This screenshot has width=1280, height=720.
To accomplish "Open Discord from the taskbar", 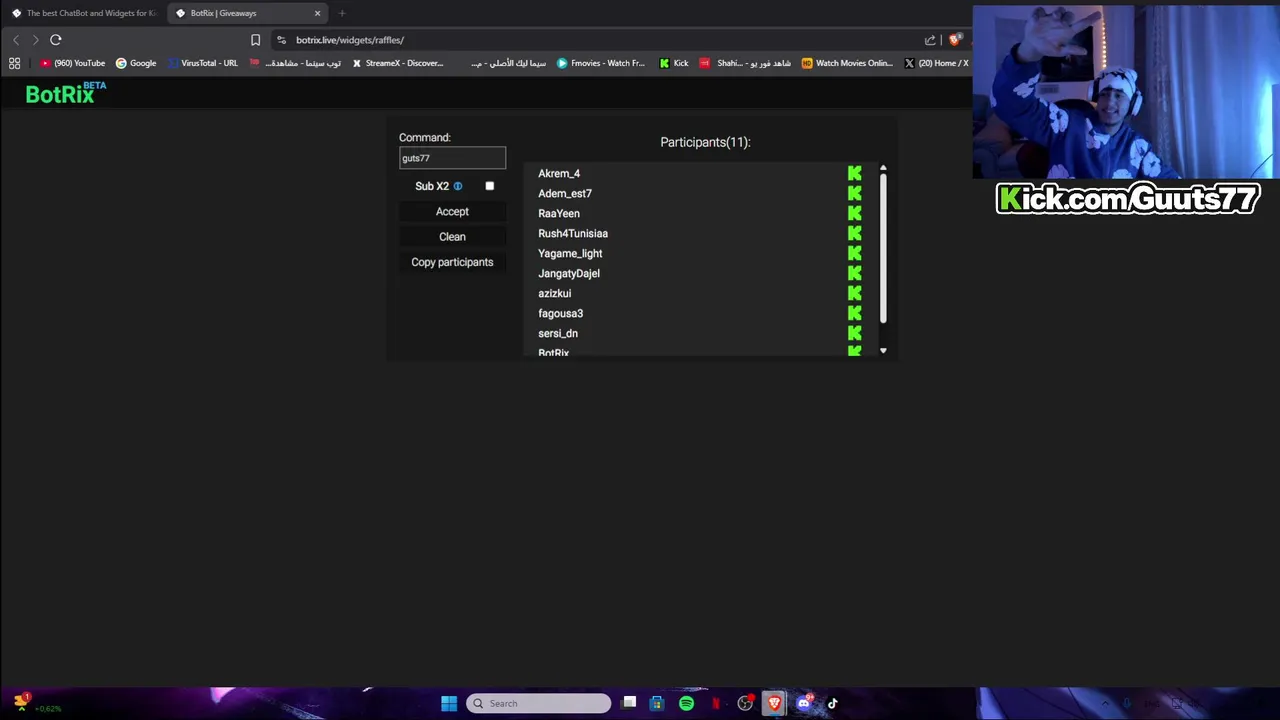I will coord(804,703).
